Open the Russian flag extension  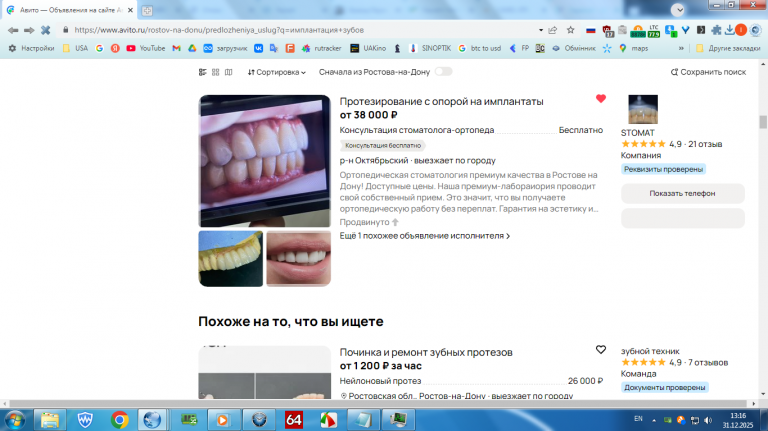[591, 30]
